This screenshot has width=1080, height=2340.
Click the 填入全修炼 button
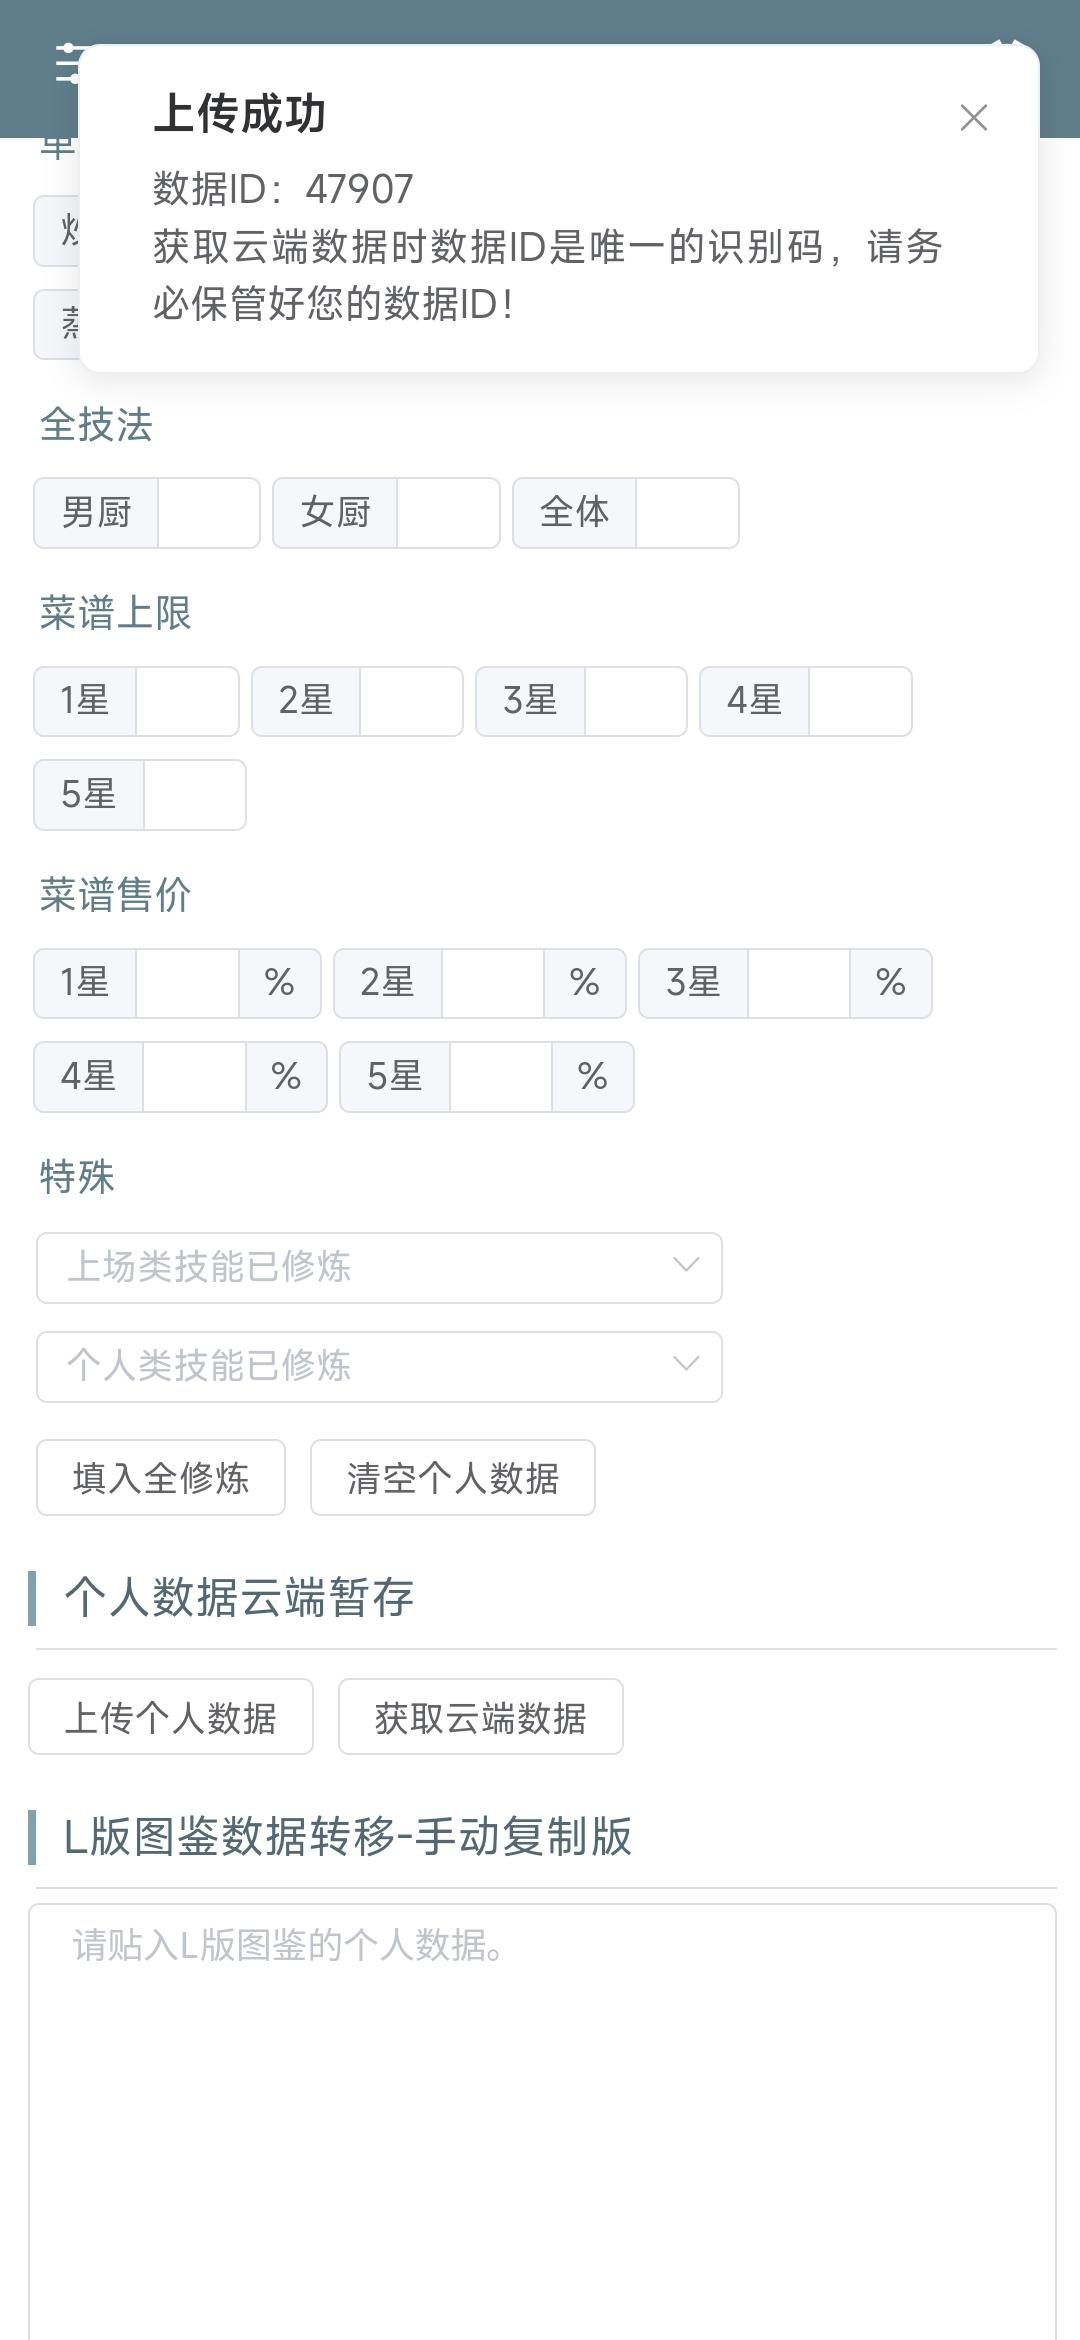tap(161, 1477)
